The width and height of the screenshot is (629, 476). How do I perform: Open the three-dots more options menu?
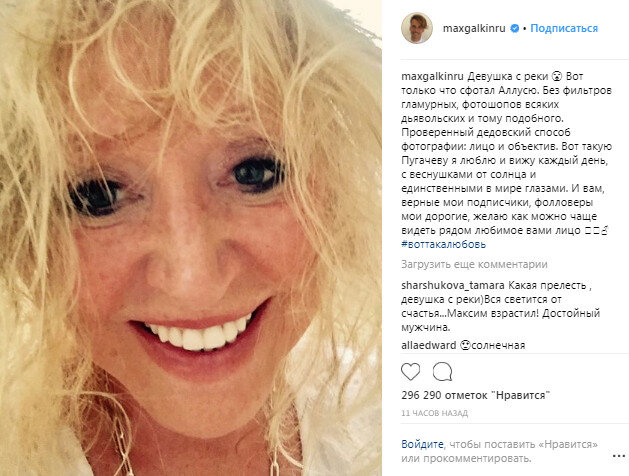point(619,456)
